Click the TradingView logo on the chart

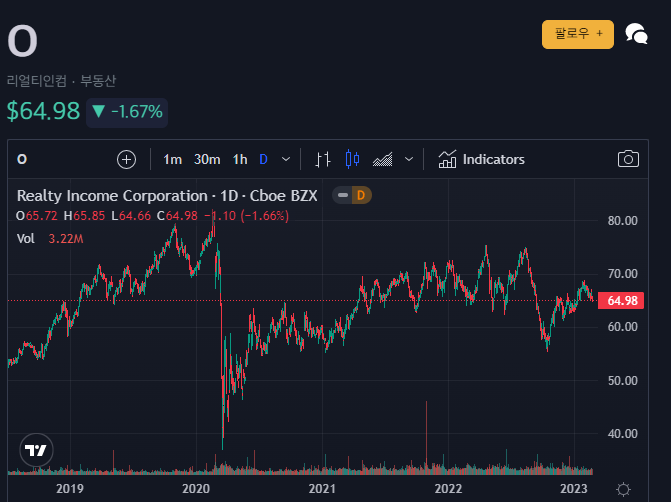click(x=36, y=450)
